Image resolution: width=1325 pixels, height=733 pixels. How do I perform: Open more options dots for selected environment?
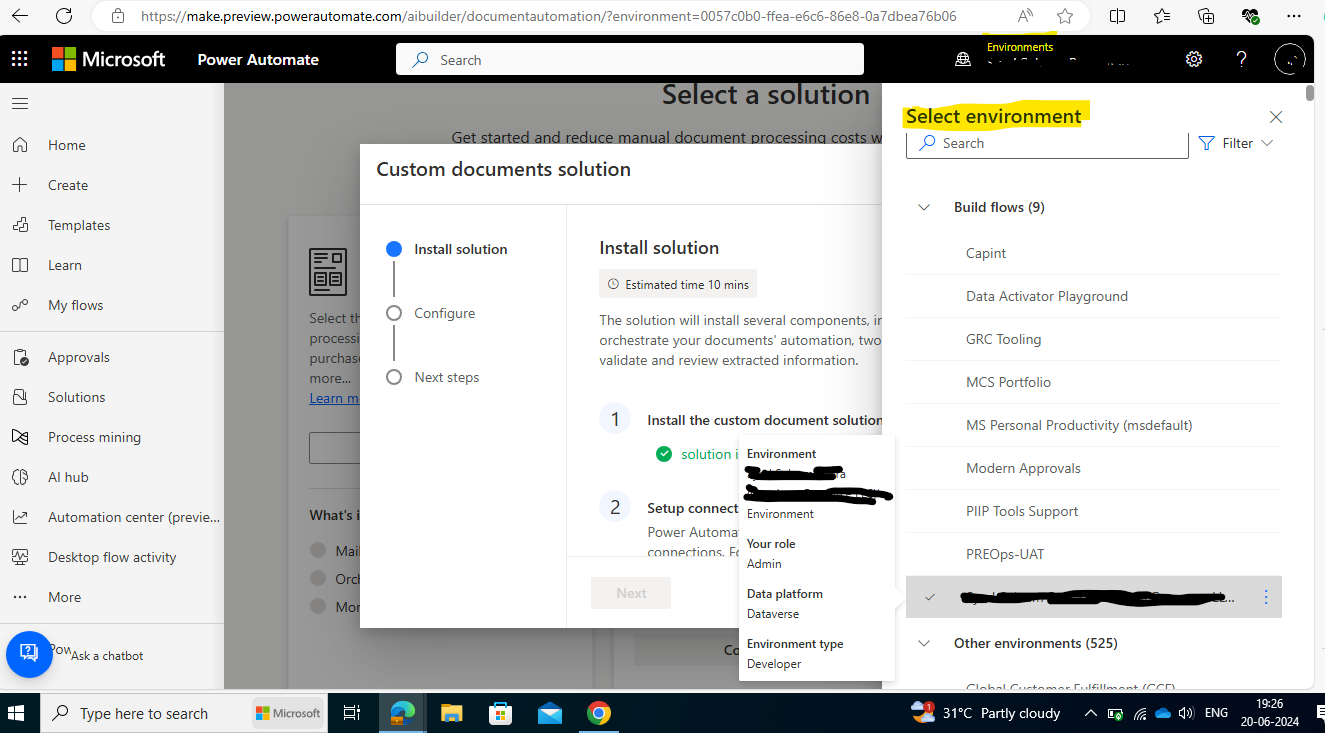click(1266, 597)
